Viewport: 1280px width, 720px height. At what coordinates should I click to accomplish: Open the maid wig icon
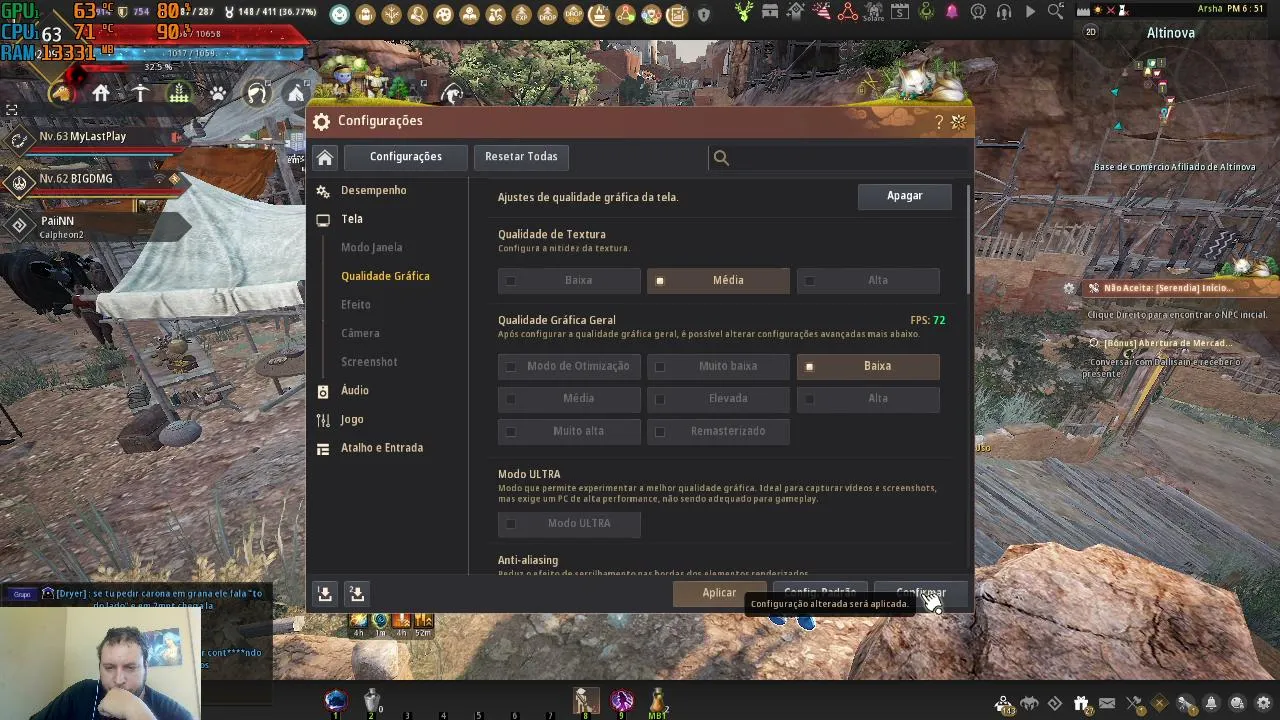pos(257,94)
